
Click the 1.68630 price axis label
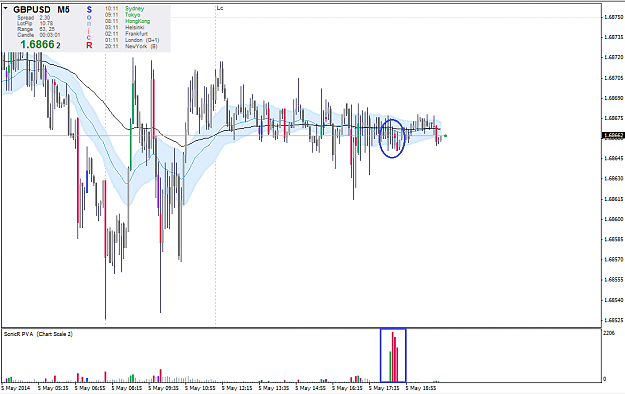[x=613, y=179]
